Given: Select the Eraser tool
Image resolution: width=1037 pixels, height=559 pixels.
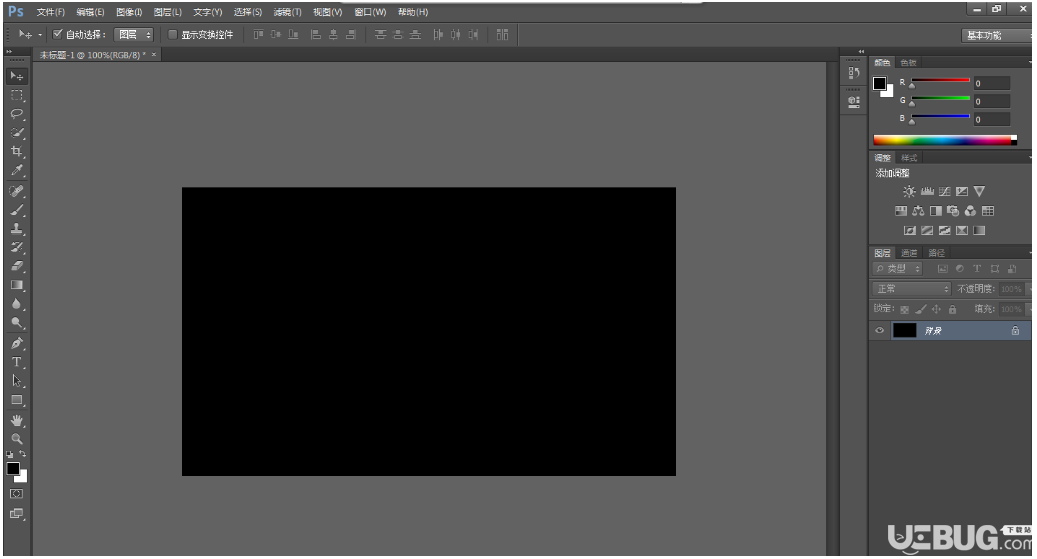Looking at the screenshot, I should pyautogui.click(x=17, y=266).
